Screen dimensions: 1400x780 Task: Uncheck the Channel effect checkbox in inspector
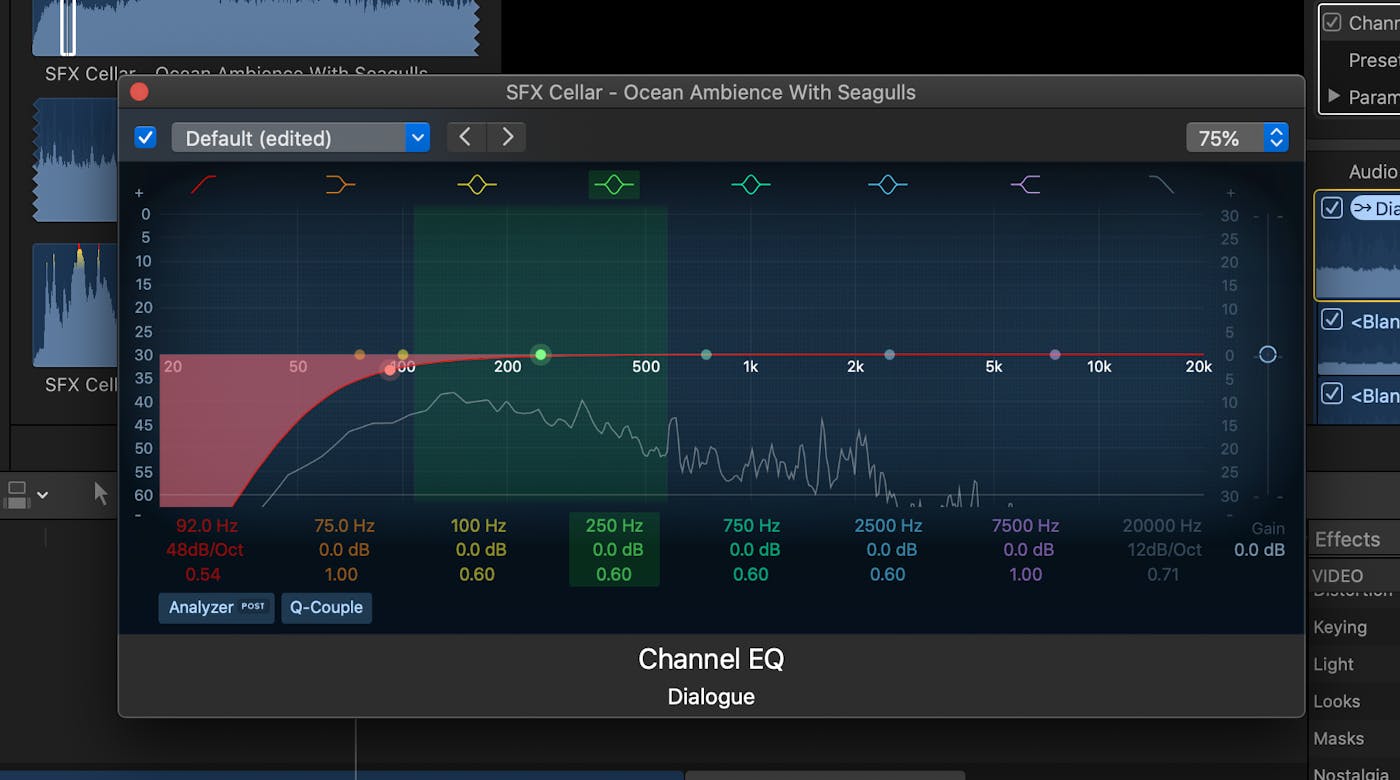pyautogui.click(x=1332, y=22)
